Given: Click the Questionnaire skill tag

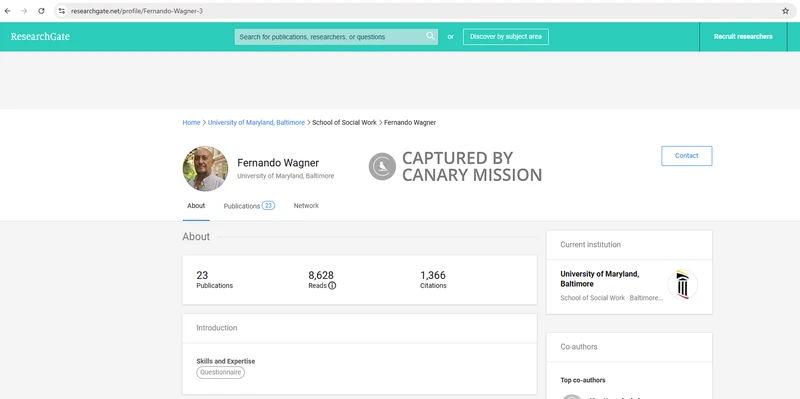Looking at the screenshot, I should coord(220,372).
